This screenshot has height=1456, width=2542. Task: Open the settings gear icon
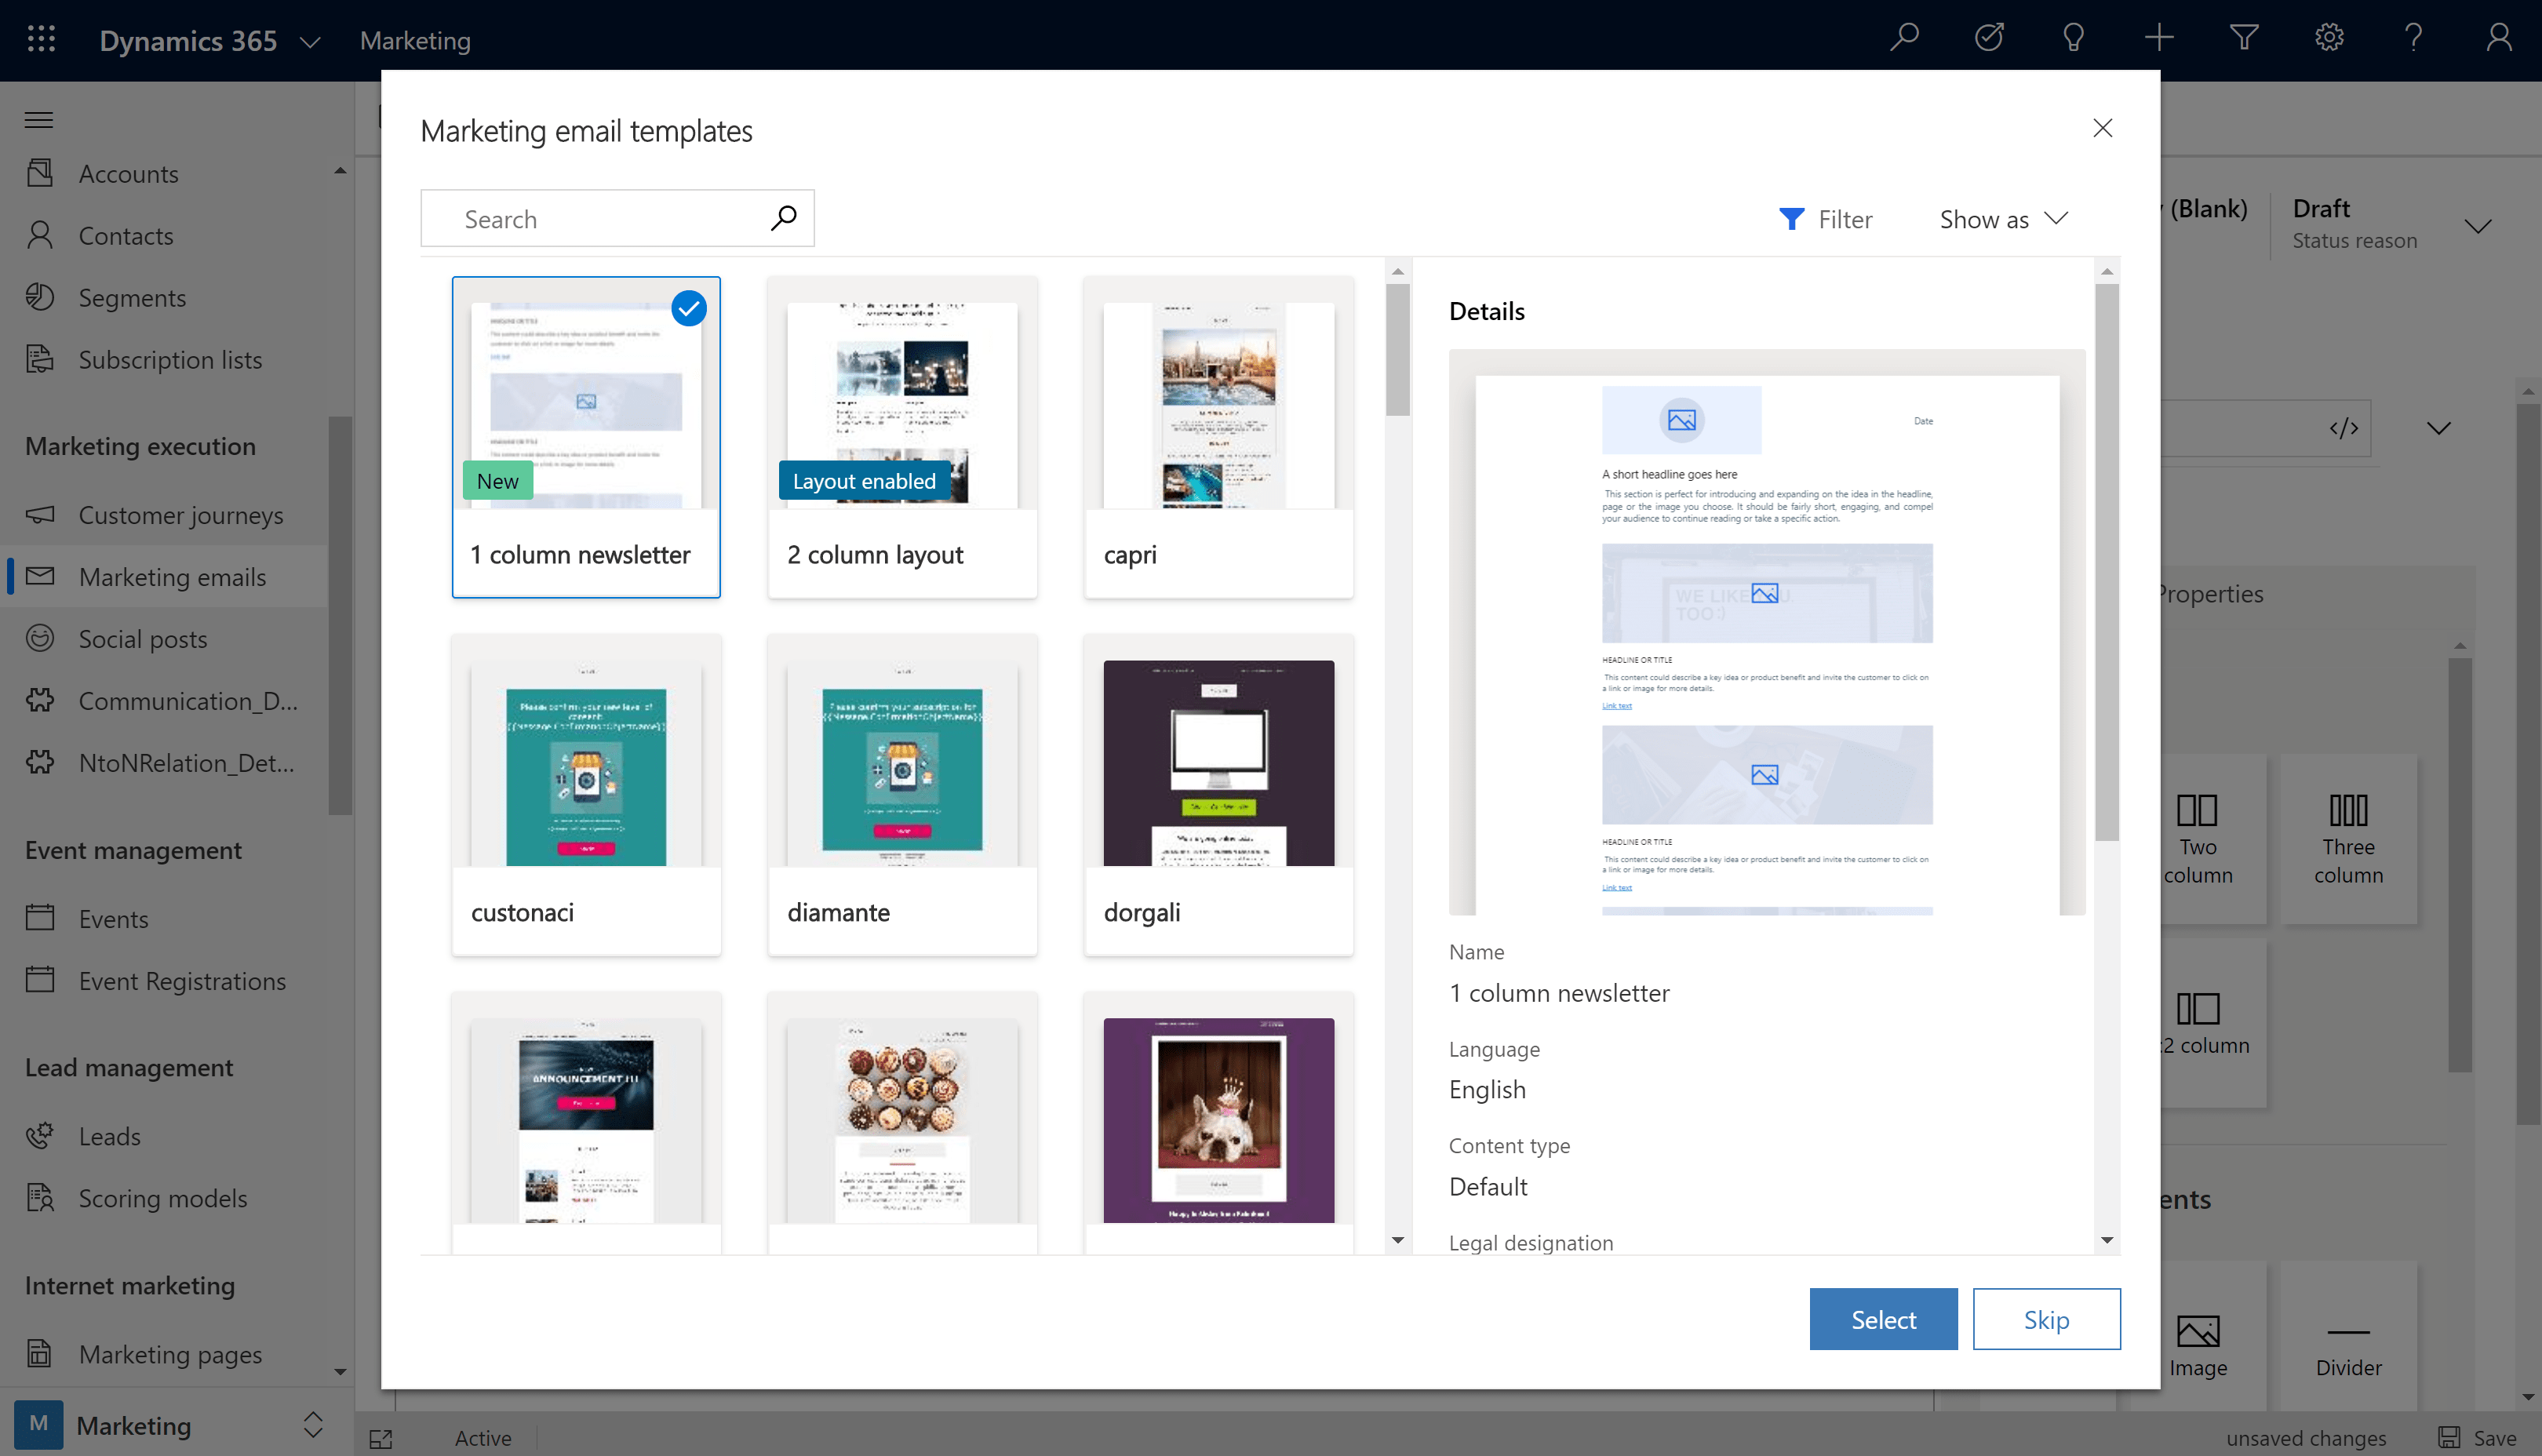(x=2328, y=38)
